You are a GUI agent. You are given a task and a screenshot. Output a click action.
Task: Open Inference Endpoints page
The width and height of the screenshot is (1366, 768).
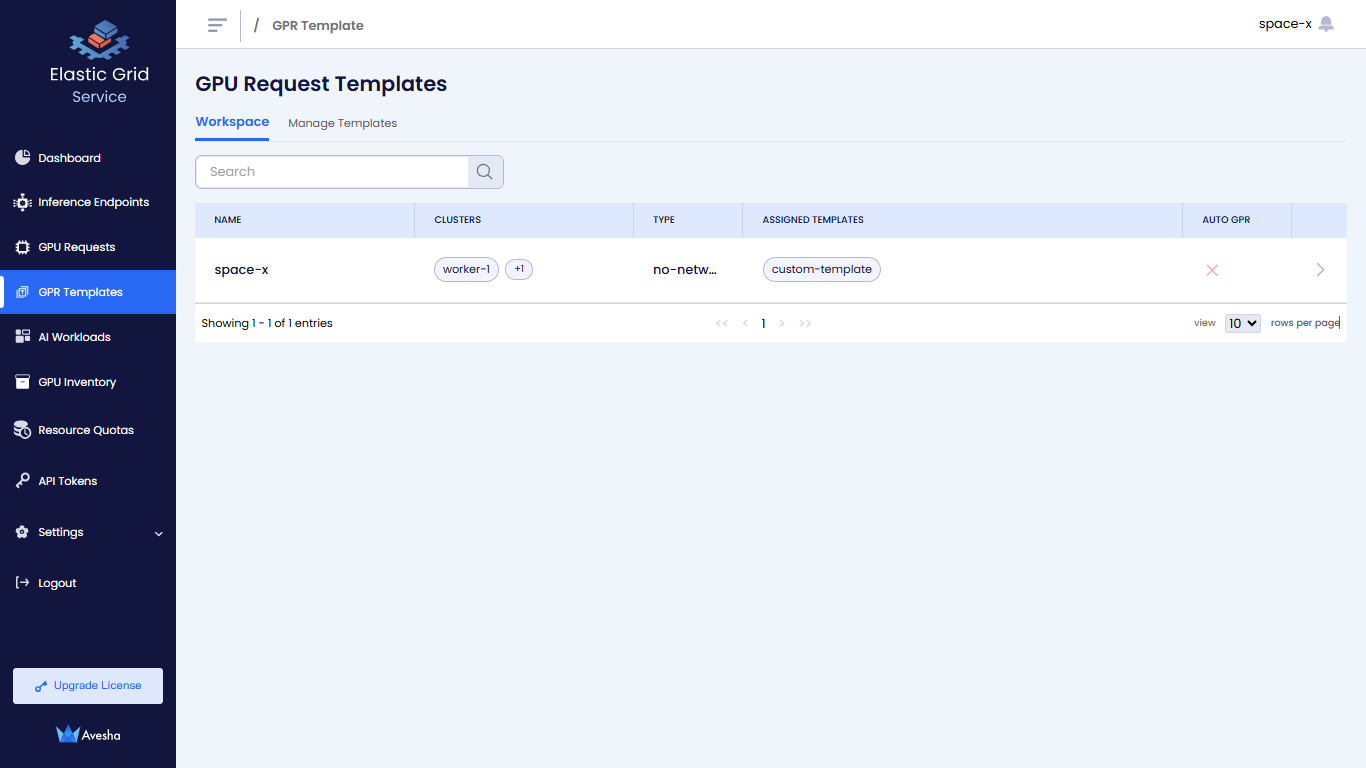(x=93, y=202)
